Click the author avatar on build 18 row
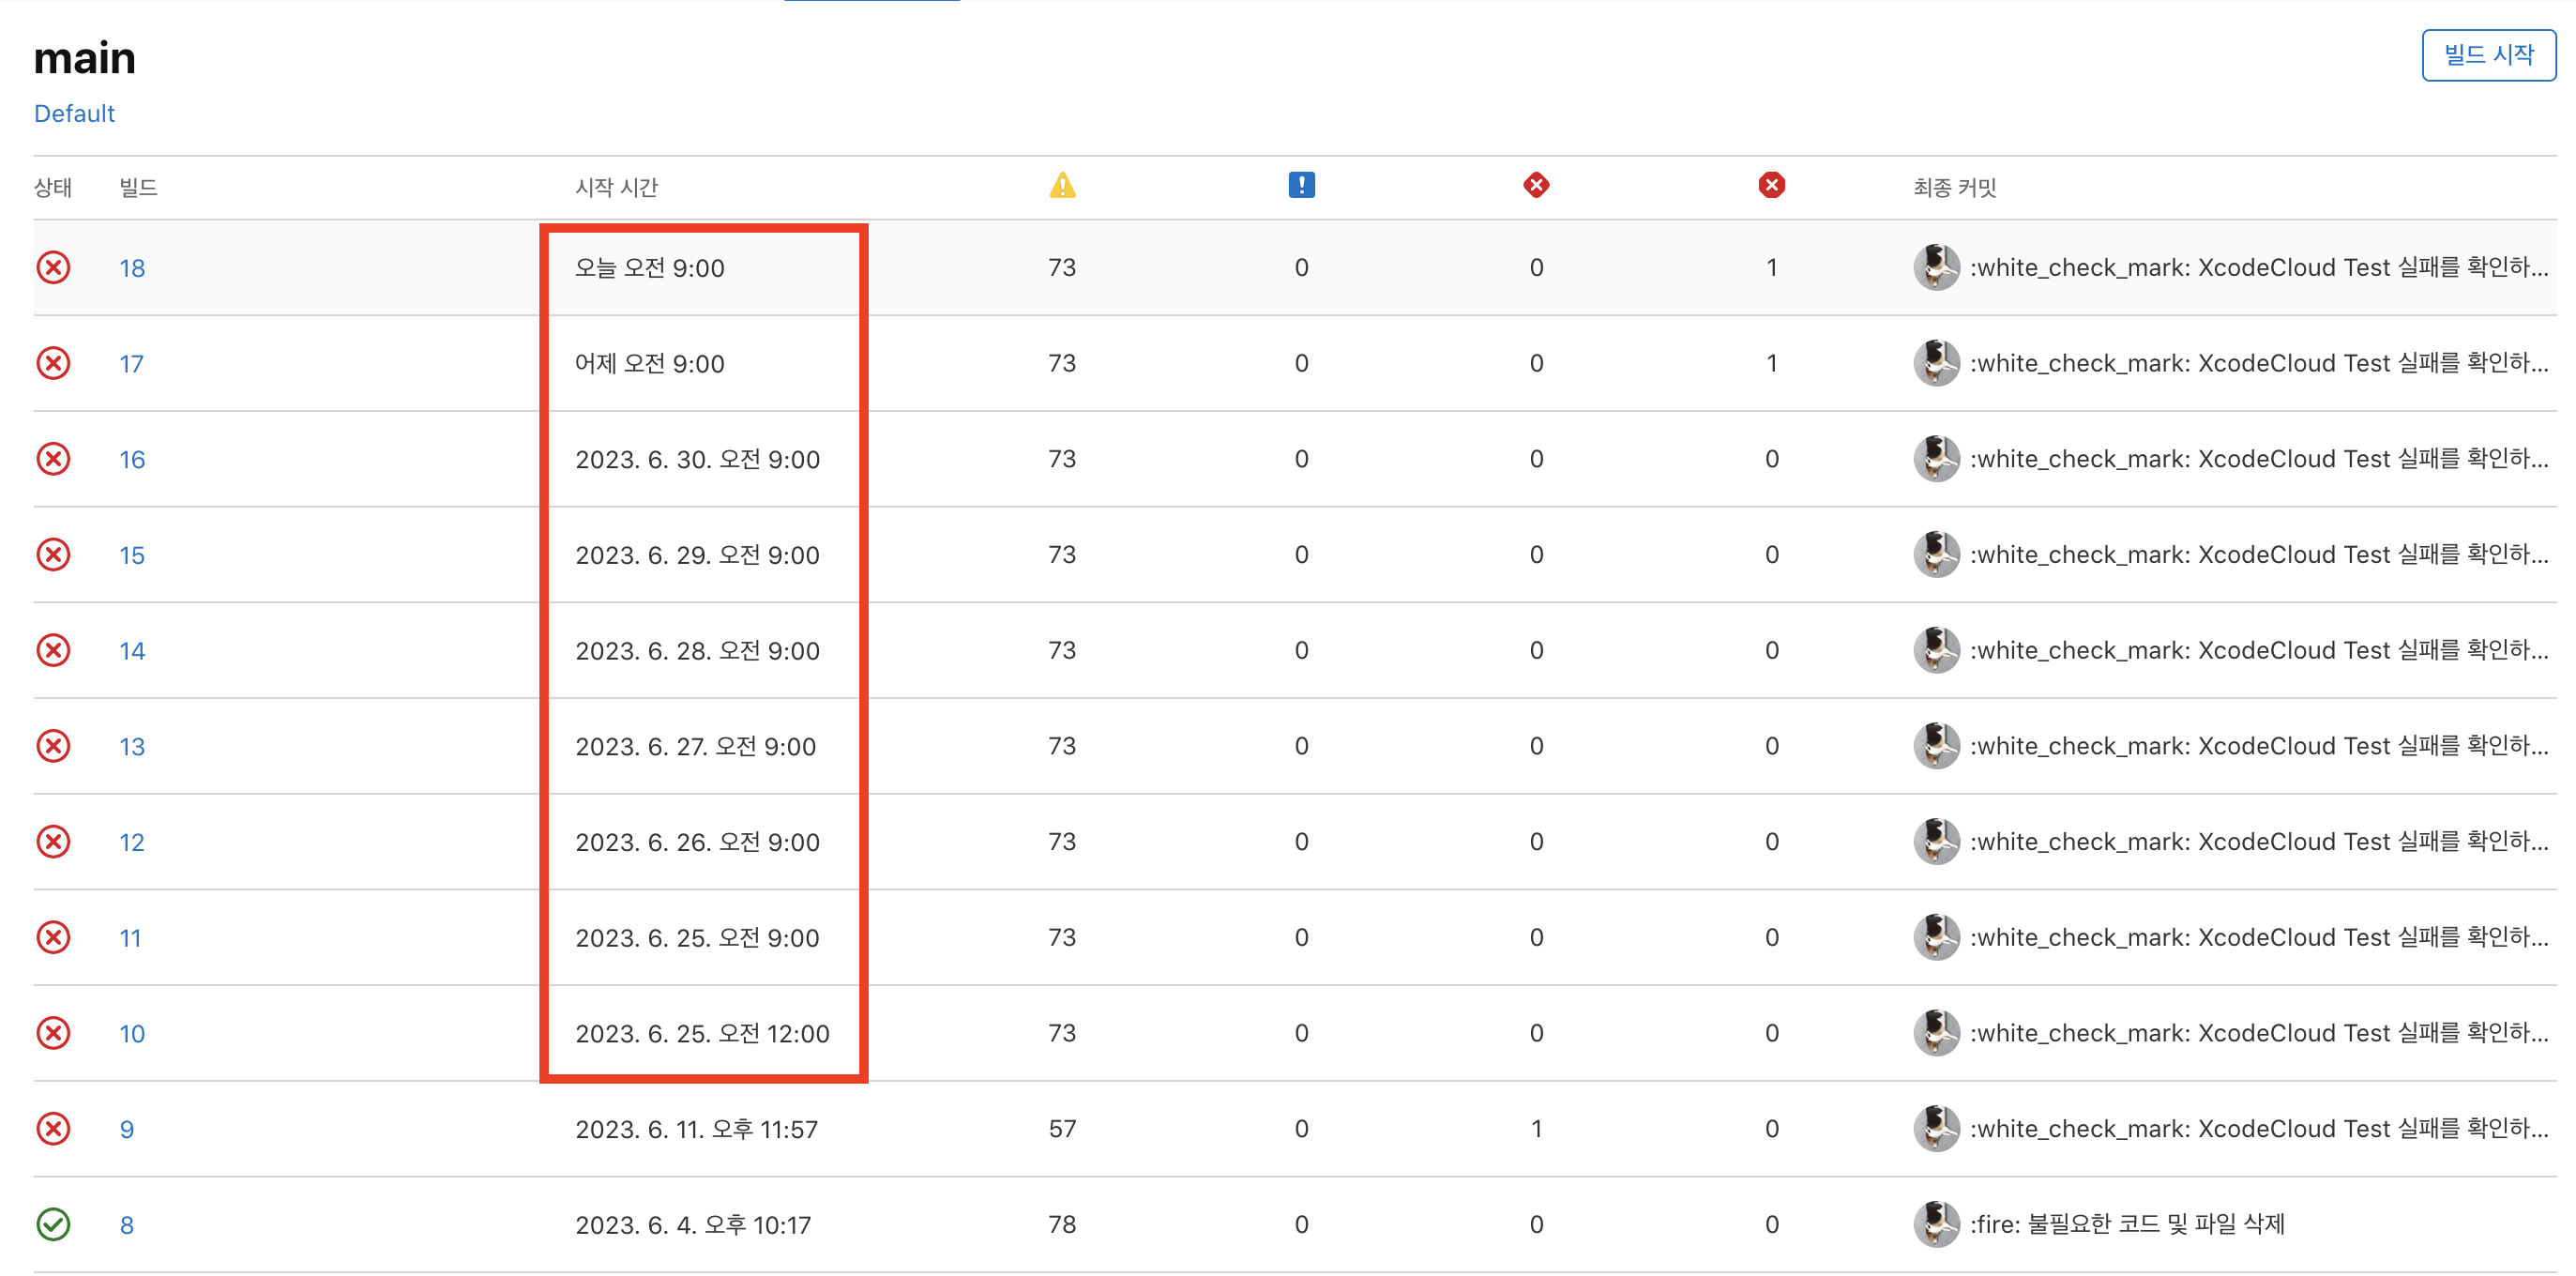This screenshot has width=2576, height=1276. pos(1936,268)
